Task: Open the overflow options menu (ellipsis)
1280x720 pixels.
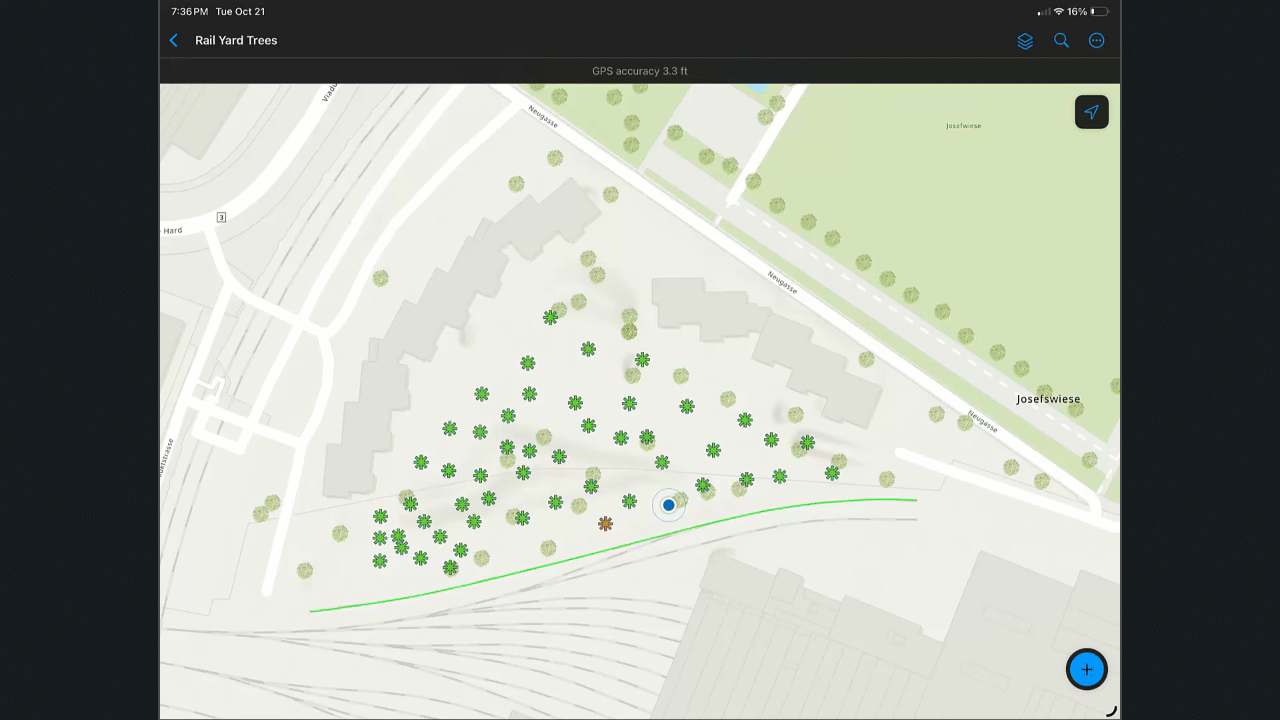Action: [x=1096, y=40]
